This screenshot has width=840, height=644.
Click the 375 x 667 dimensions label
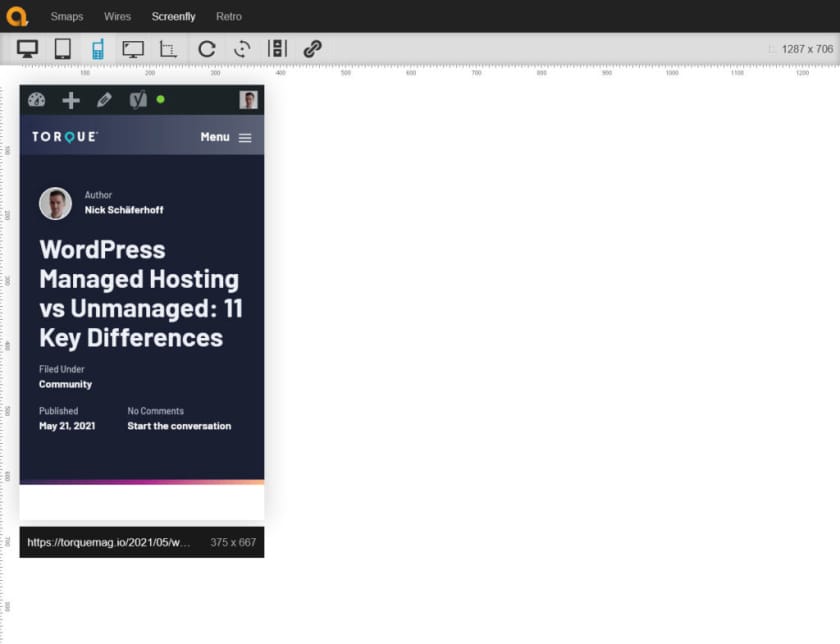click(233, 542)
